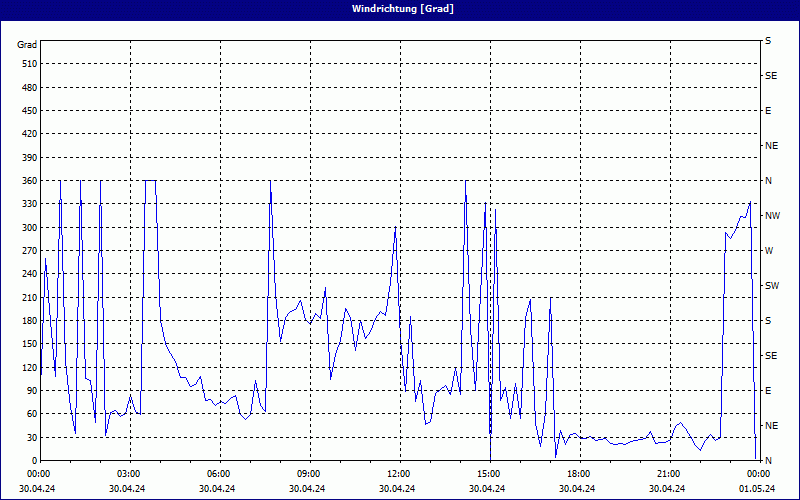Select the 18:00 time label on x-axis

(579, 473)
